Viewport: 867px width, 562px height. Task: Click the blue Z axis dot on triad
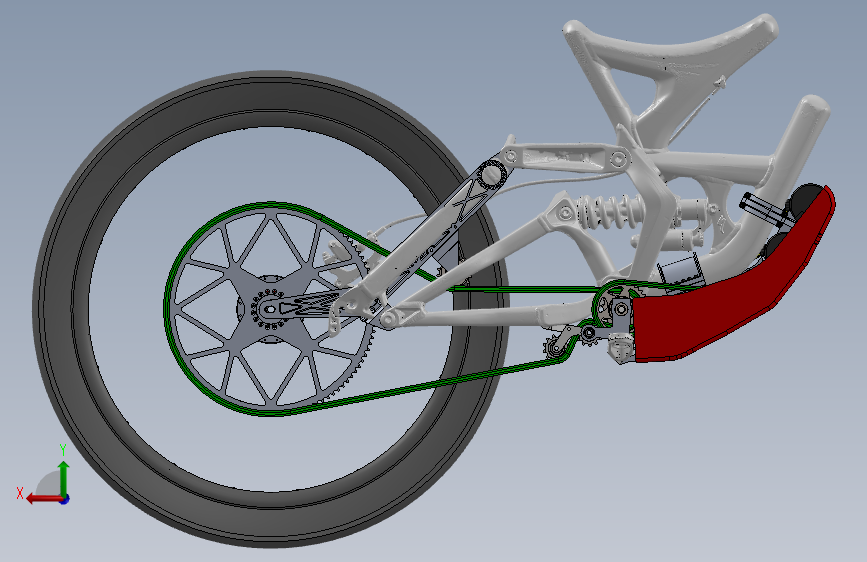(x=65, y=499)
